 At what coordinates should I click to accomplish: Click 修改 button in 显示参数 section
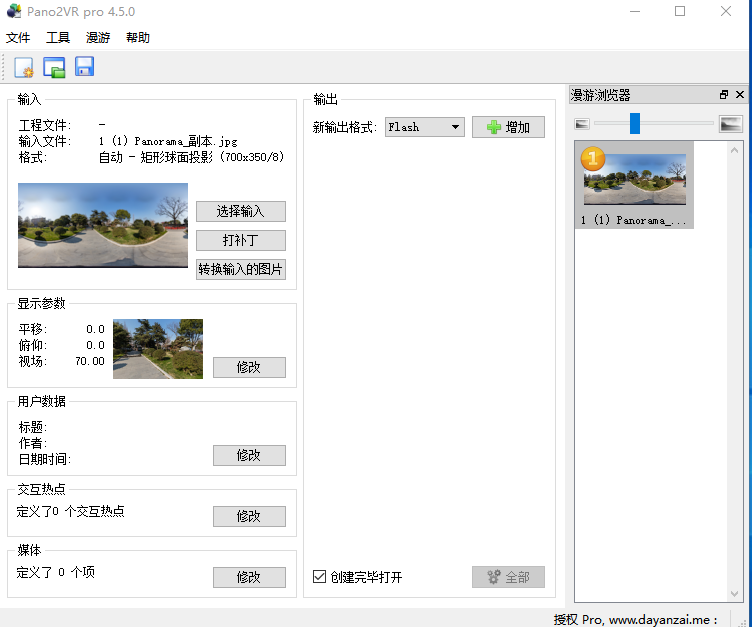click(x=249, y=367)
